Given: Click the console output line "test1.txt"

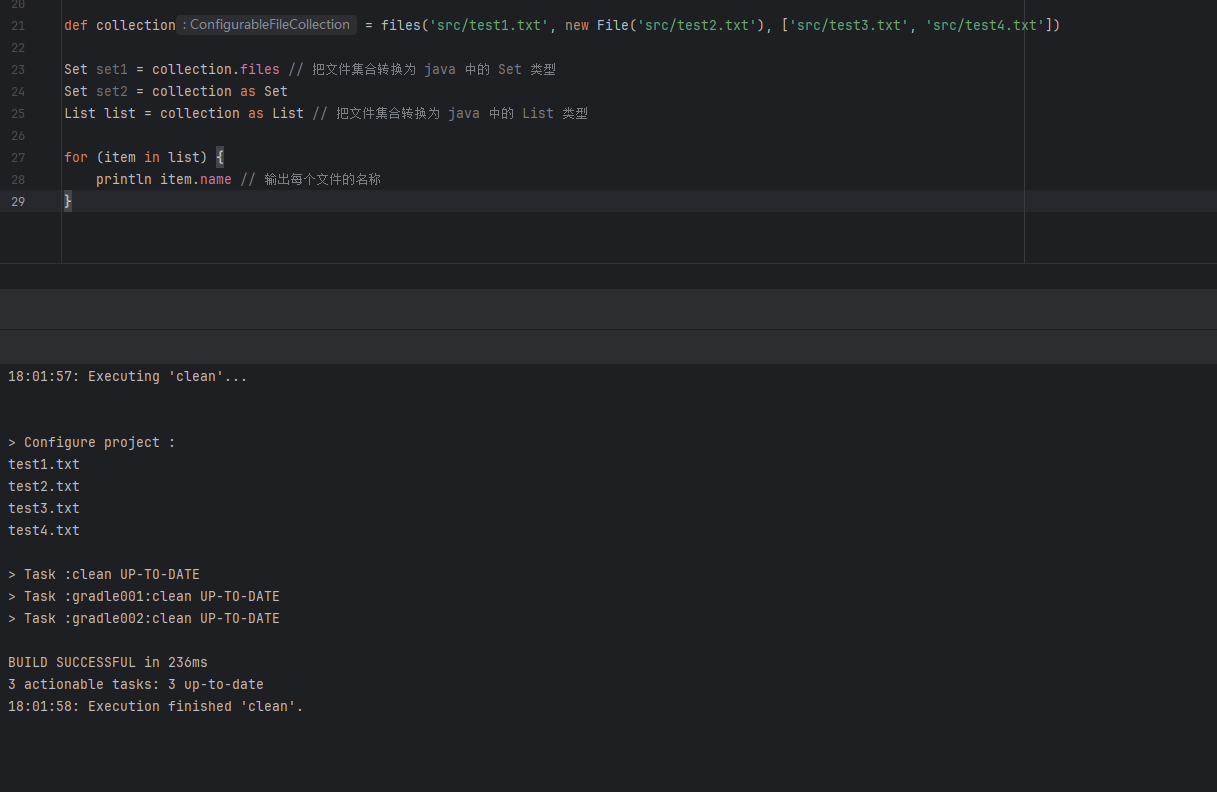Looking at the screenshot, I should click(44, 464).
